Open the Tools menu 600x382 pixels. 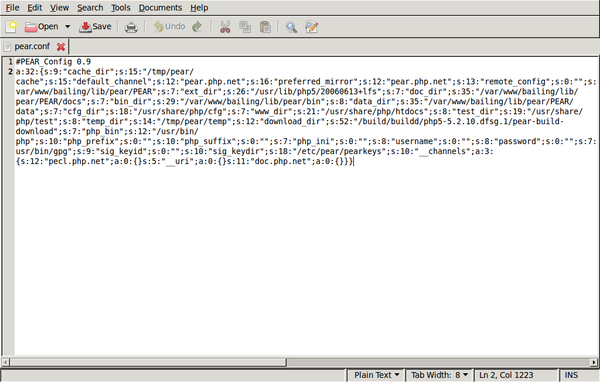pyautogui.click(x=121, y=8)
